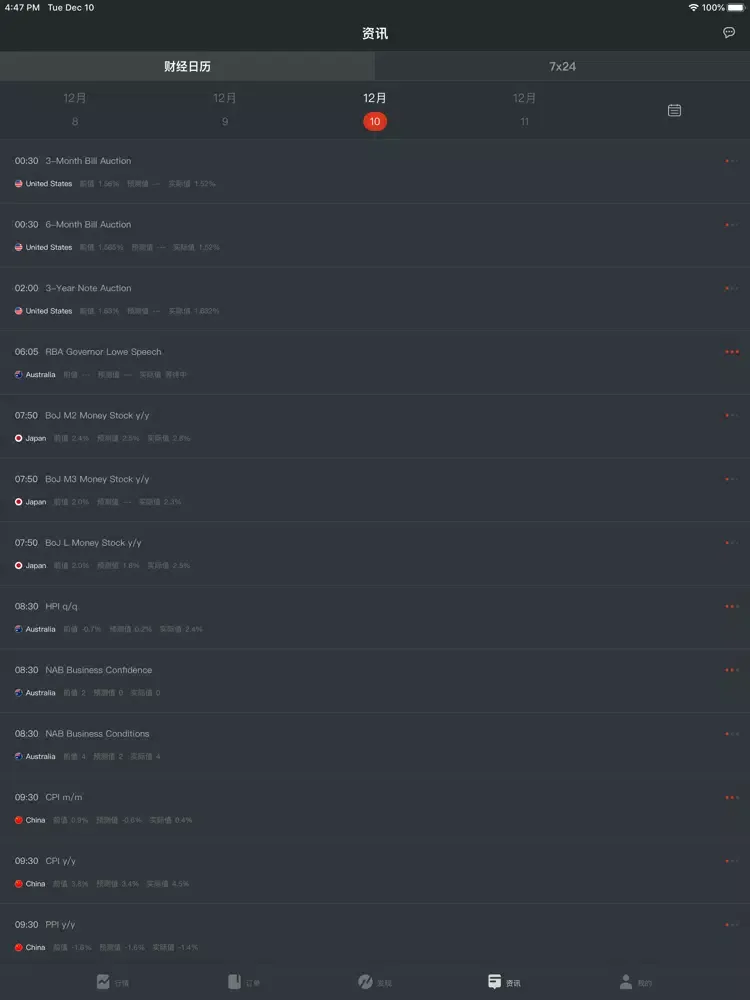This screenshot has height=1000, width=750.
Task: Open the profile person tab icon
Action: [626, 982]
